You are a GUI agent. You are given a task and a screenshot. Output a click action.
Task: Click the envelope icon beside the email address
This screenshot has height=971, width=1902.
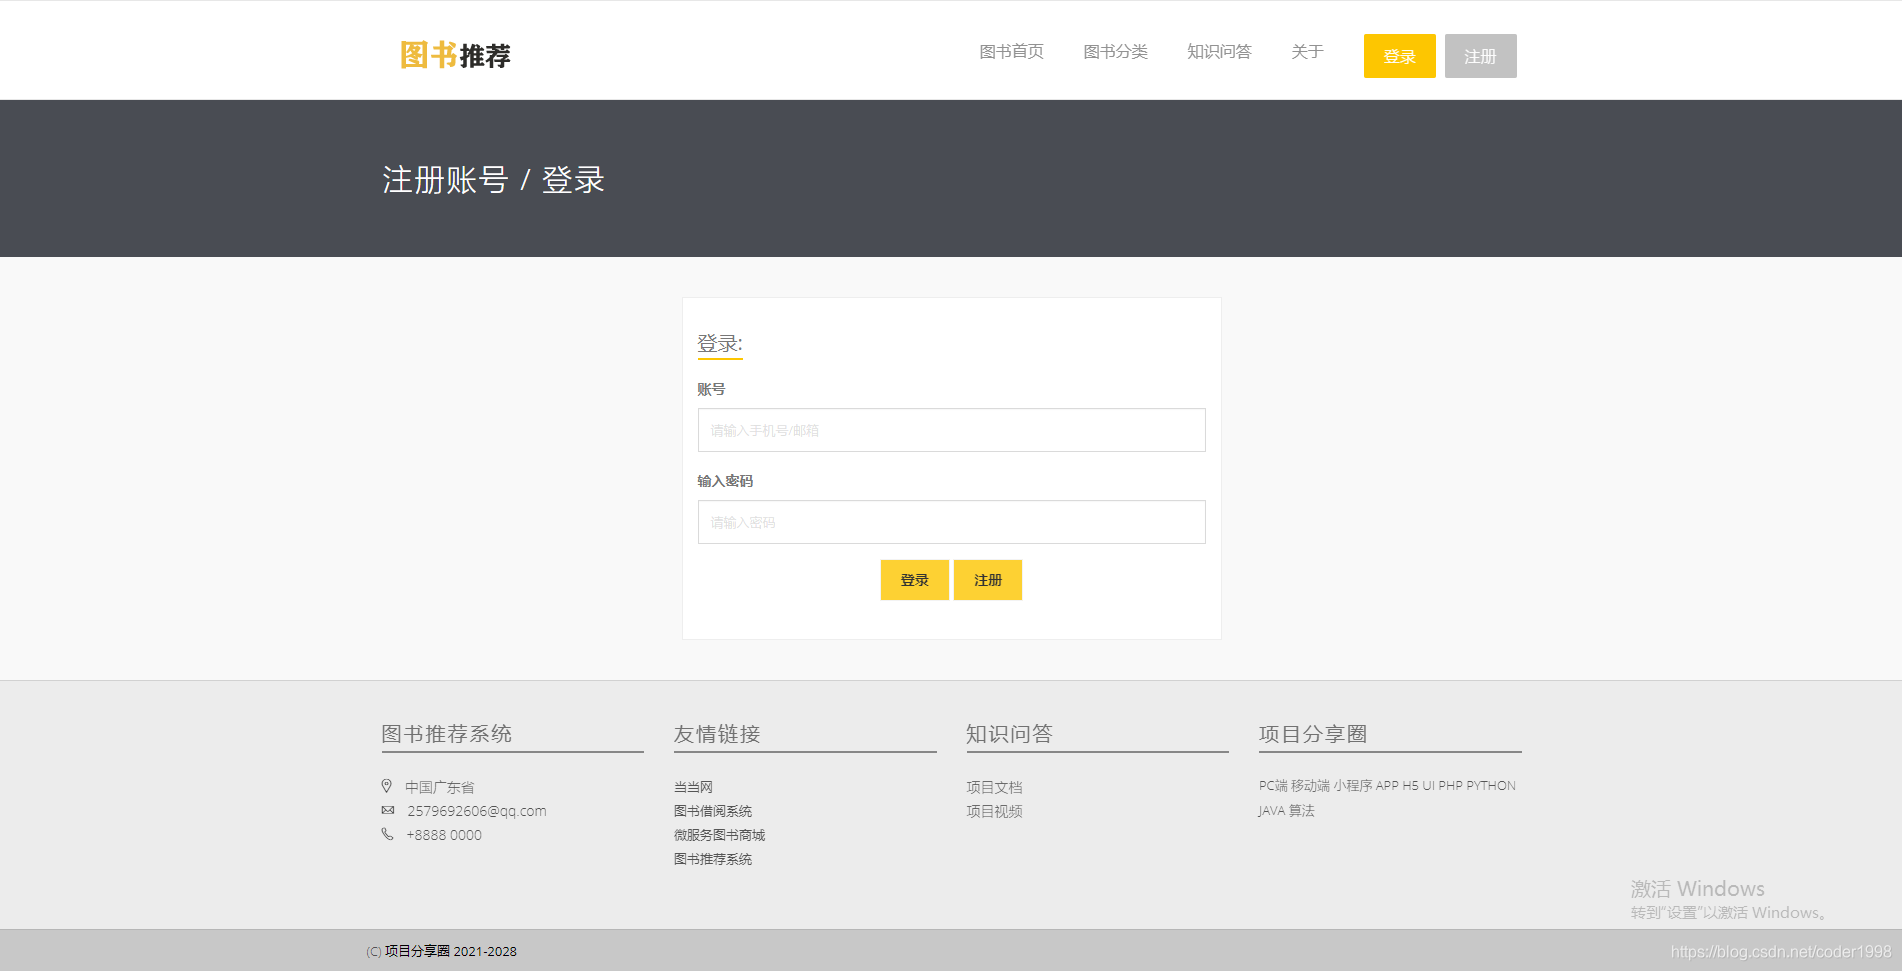click(x=388, y=810)
